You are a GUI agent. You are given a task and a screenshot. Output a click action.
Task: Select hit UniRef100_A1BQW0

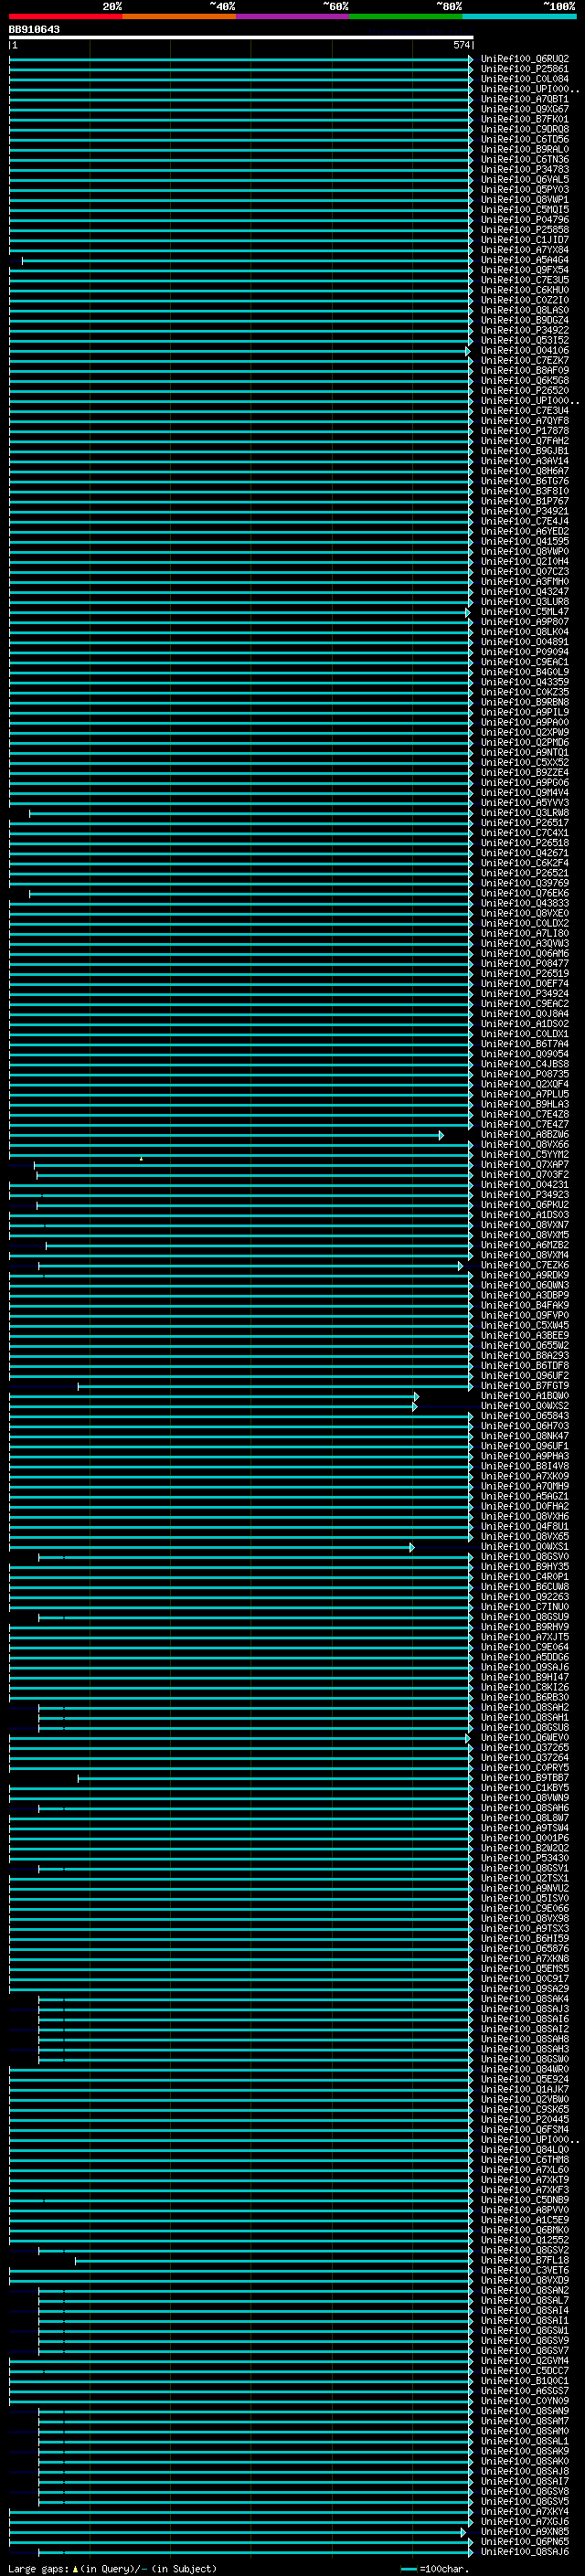525,1396
